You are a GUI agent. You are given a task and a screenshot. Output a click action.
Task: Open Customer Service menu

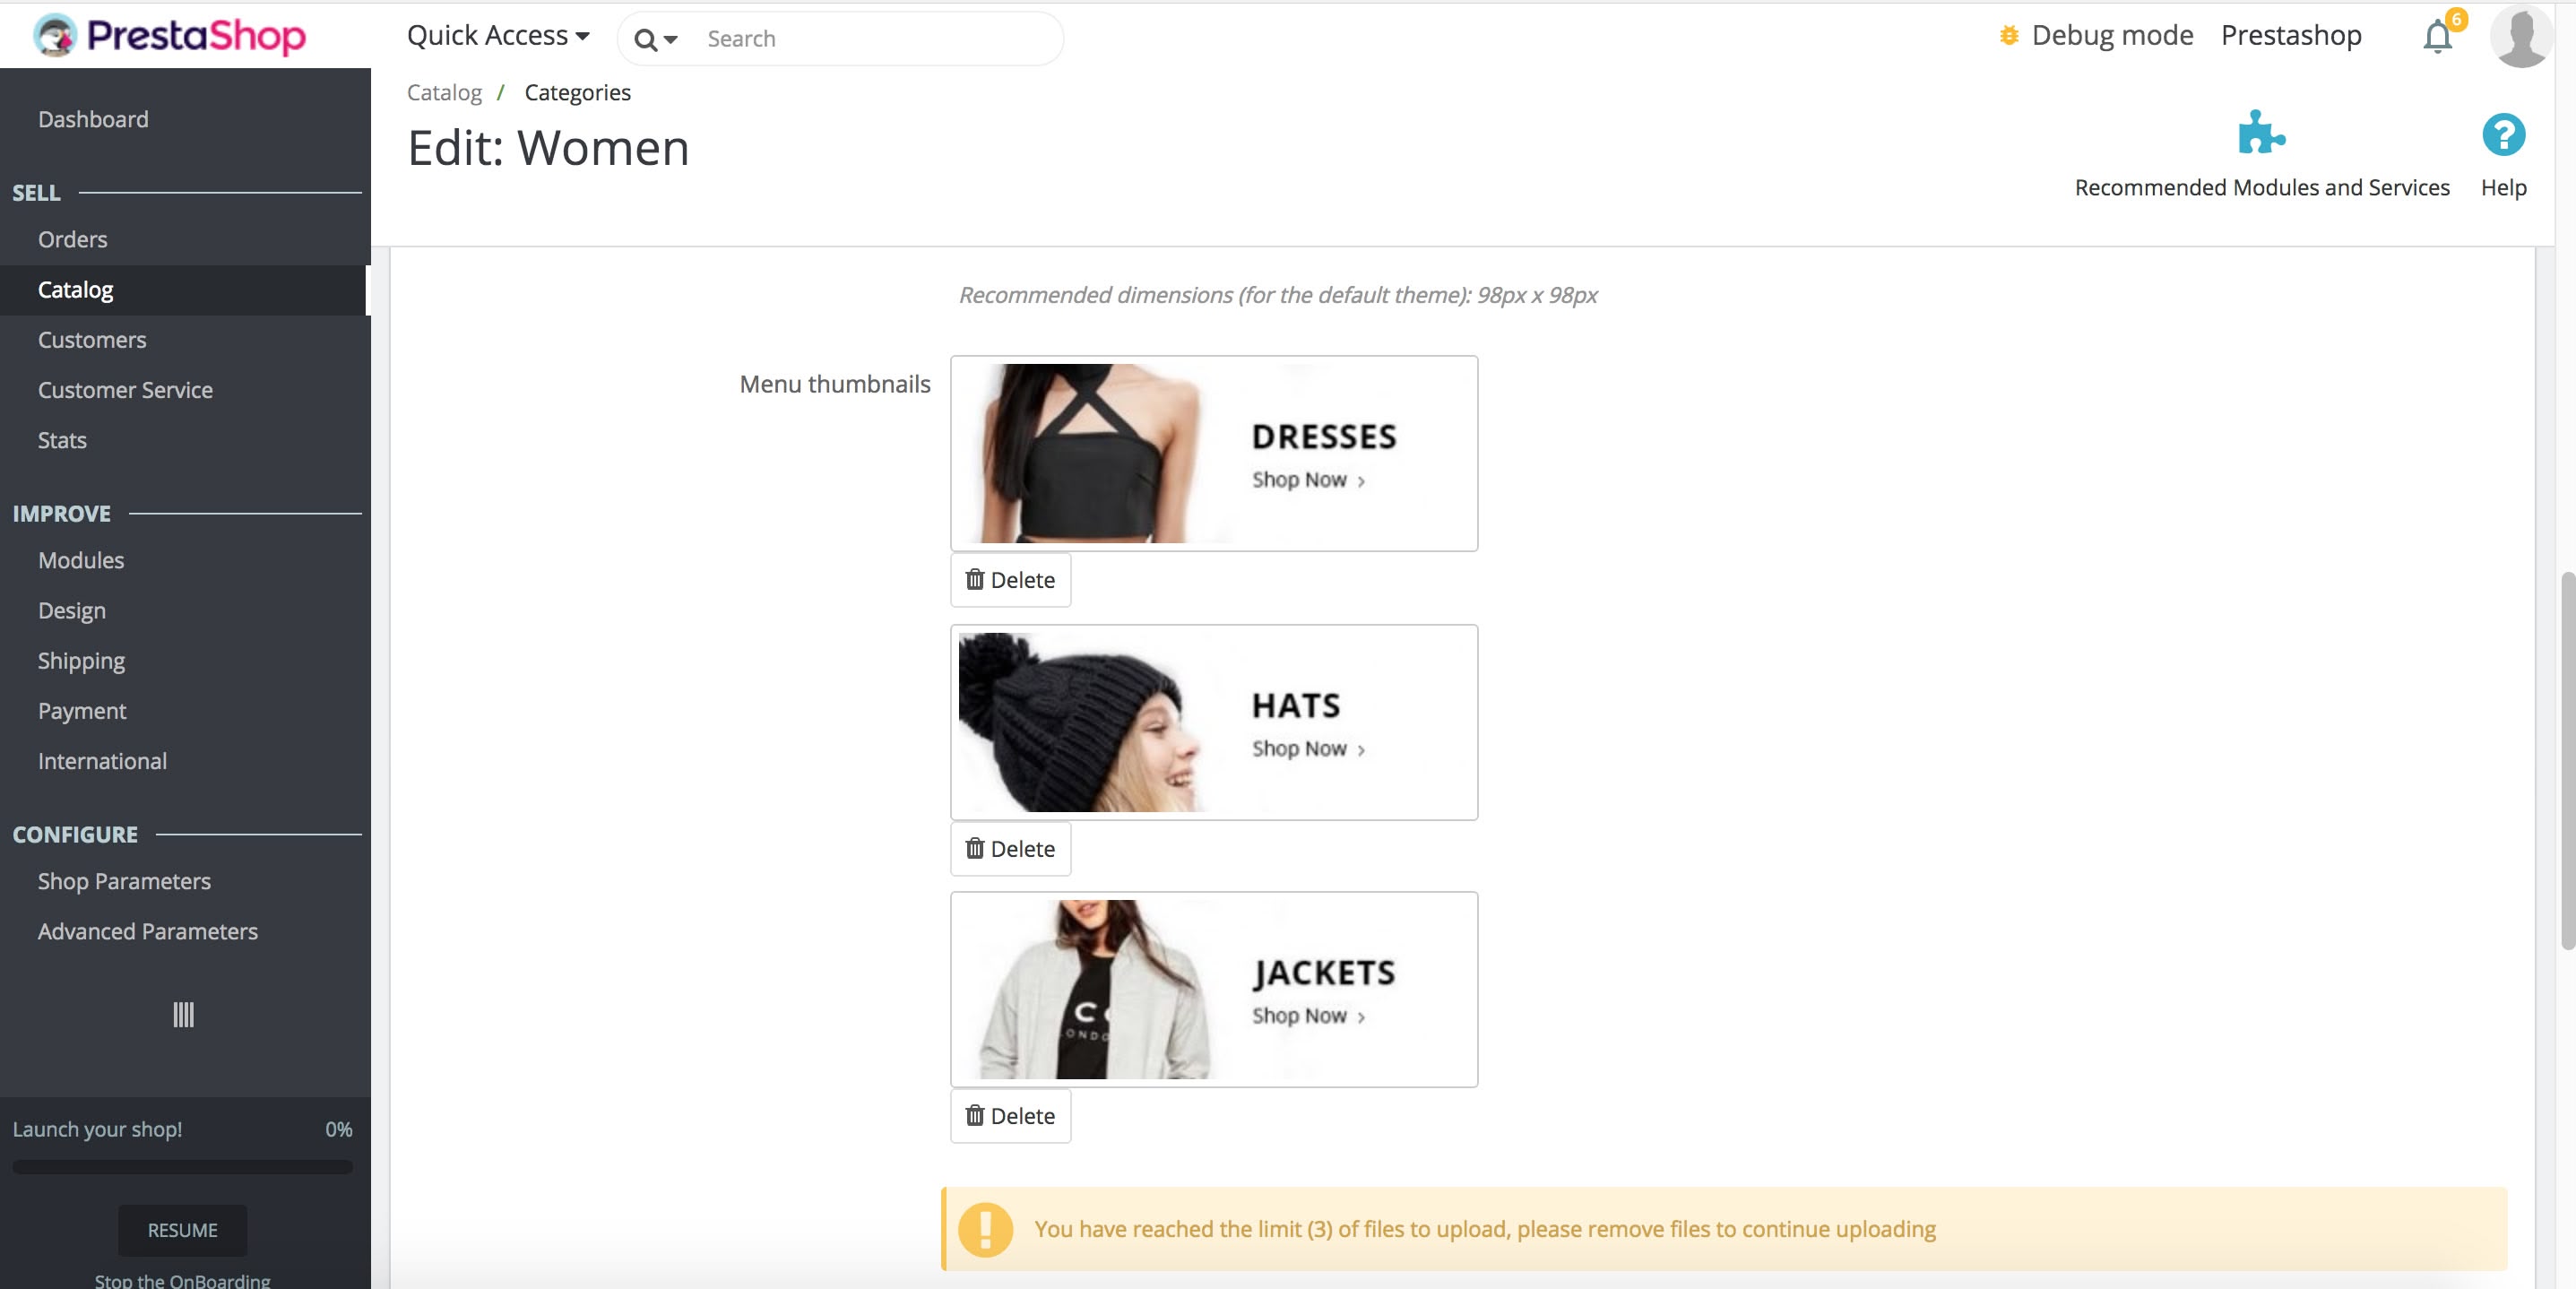125,390
